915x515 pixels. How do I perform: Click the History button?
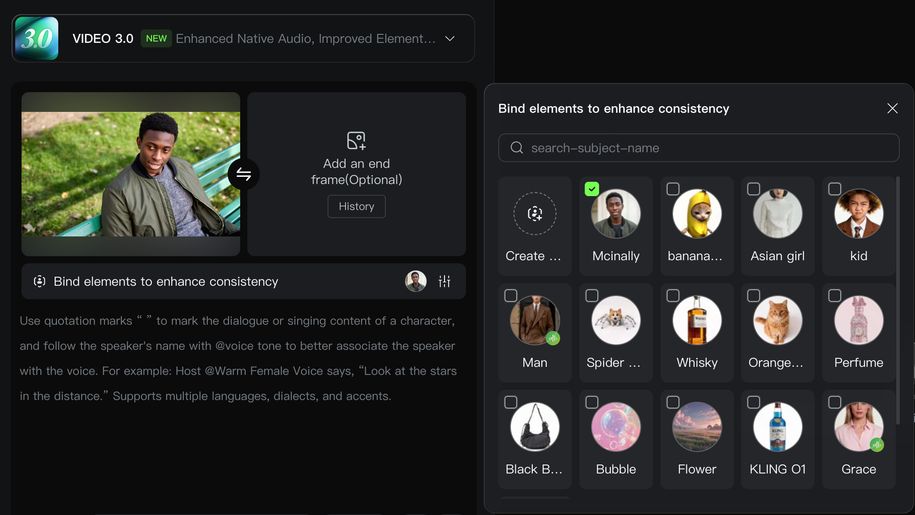[356, 206]
